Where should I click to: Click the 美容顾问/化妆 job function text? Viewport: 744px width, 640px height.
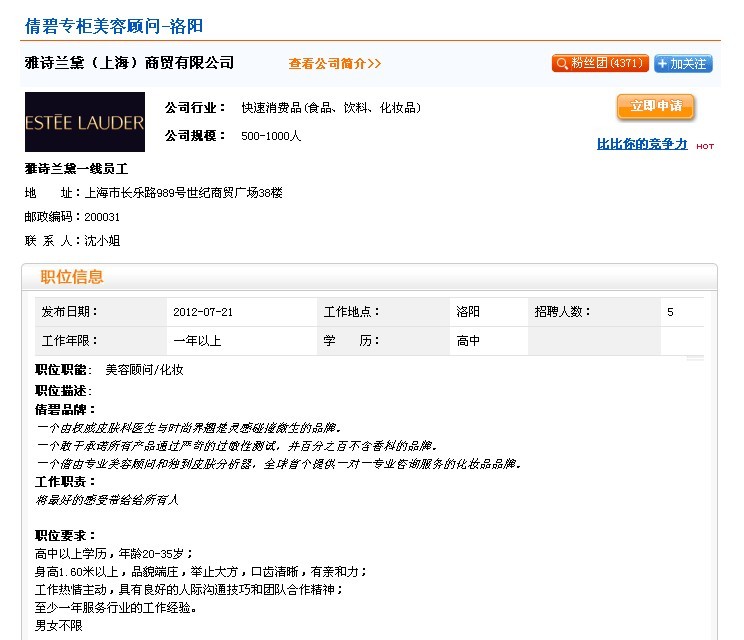144,370
